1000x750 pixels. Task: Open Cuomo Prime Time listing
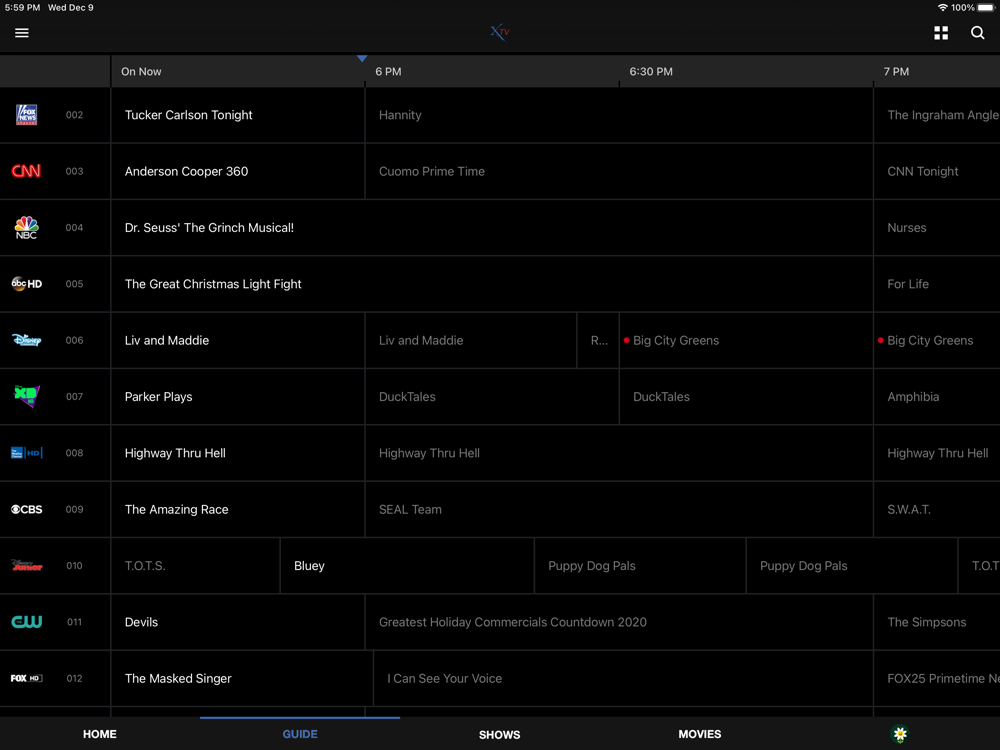pyautogui.click(x=619, y=171)
